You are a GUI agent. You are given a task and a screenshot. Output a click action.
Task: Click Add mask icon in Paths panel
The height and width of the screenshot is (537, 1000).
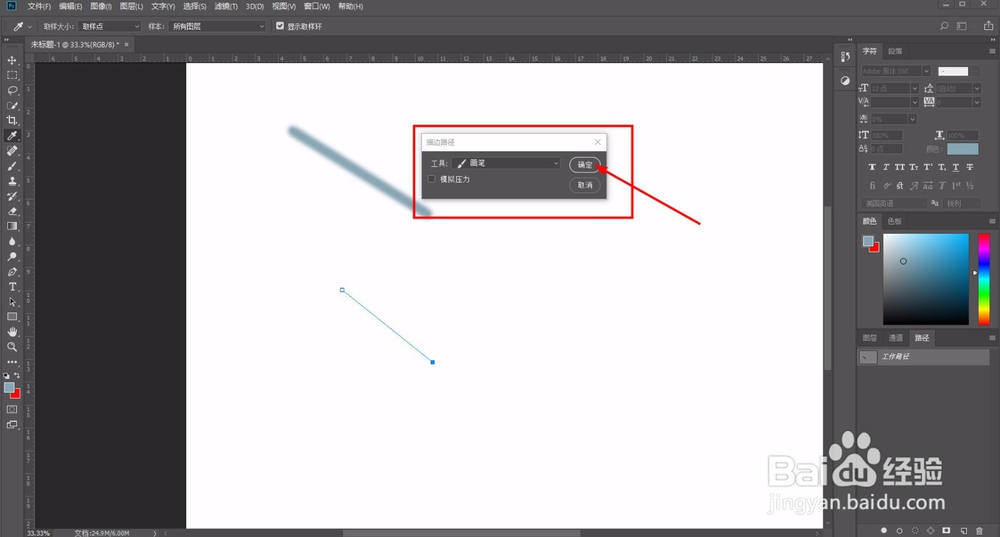(946, 531)
